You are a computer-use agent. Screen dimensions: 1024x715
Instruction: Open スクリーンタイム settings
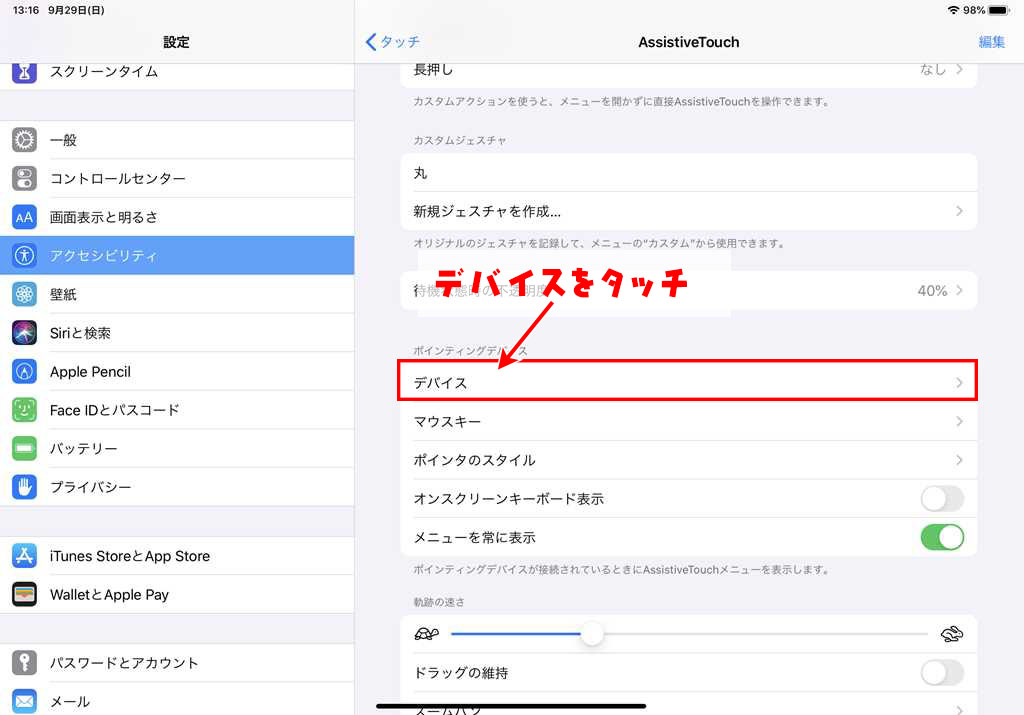[x=177, y=76]
